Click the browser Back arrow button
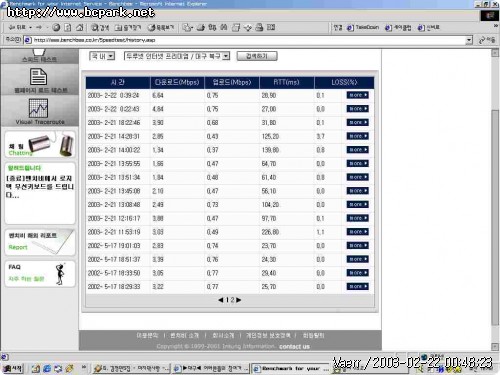The height and width of the screenshot is (375, 500). 17,27
